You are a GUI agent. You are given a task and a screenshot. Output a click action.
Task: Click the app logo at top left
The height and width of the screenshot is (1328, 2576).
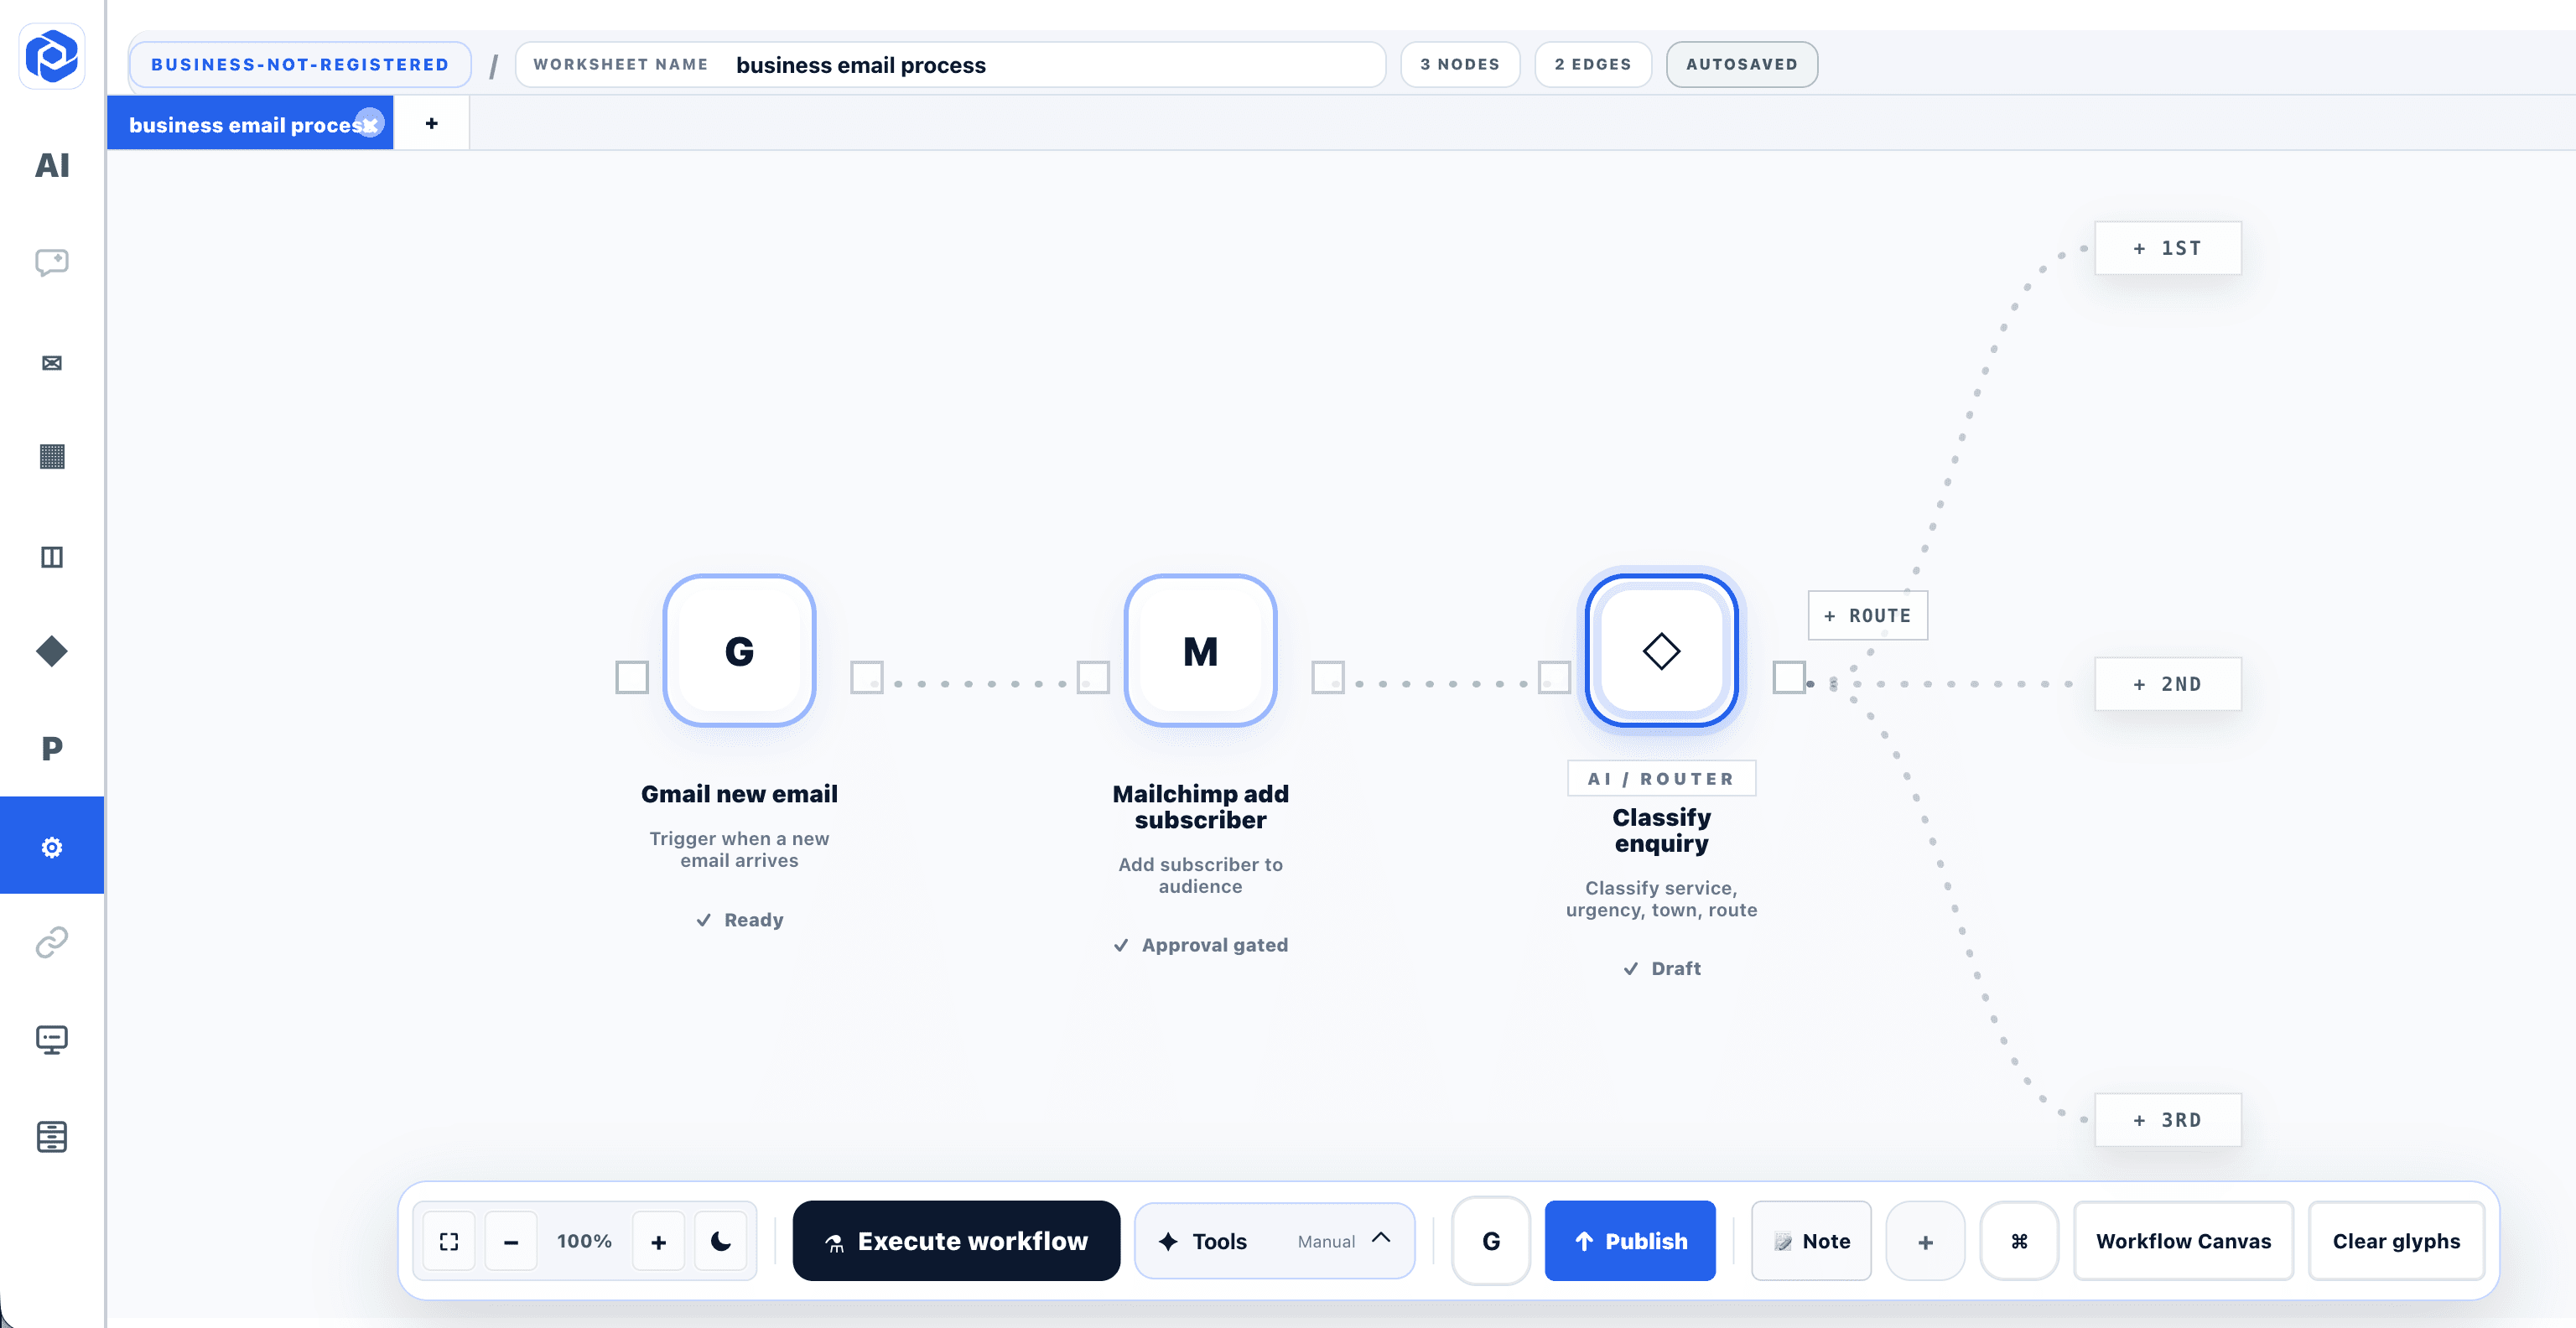point(52,56)
